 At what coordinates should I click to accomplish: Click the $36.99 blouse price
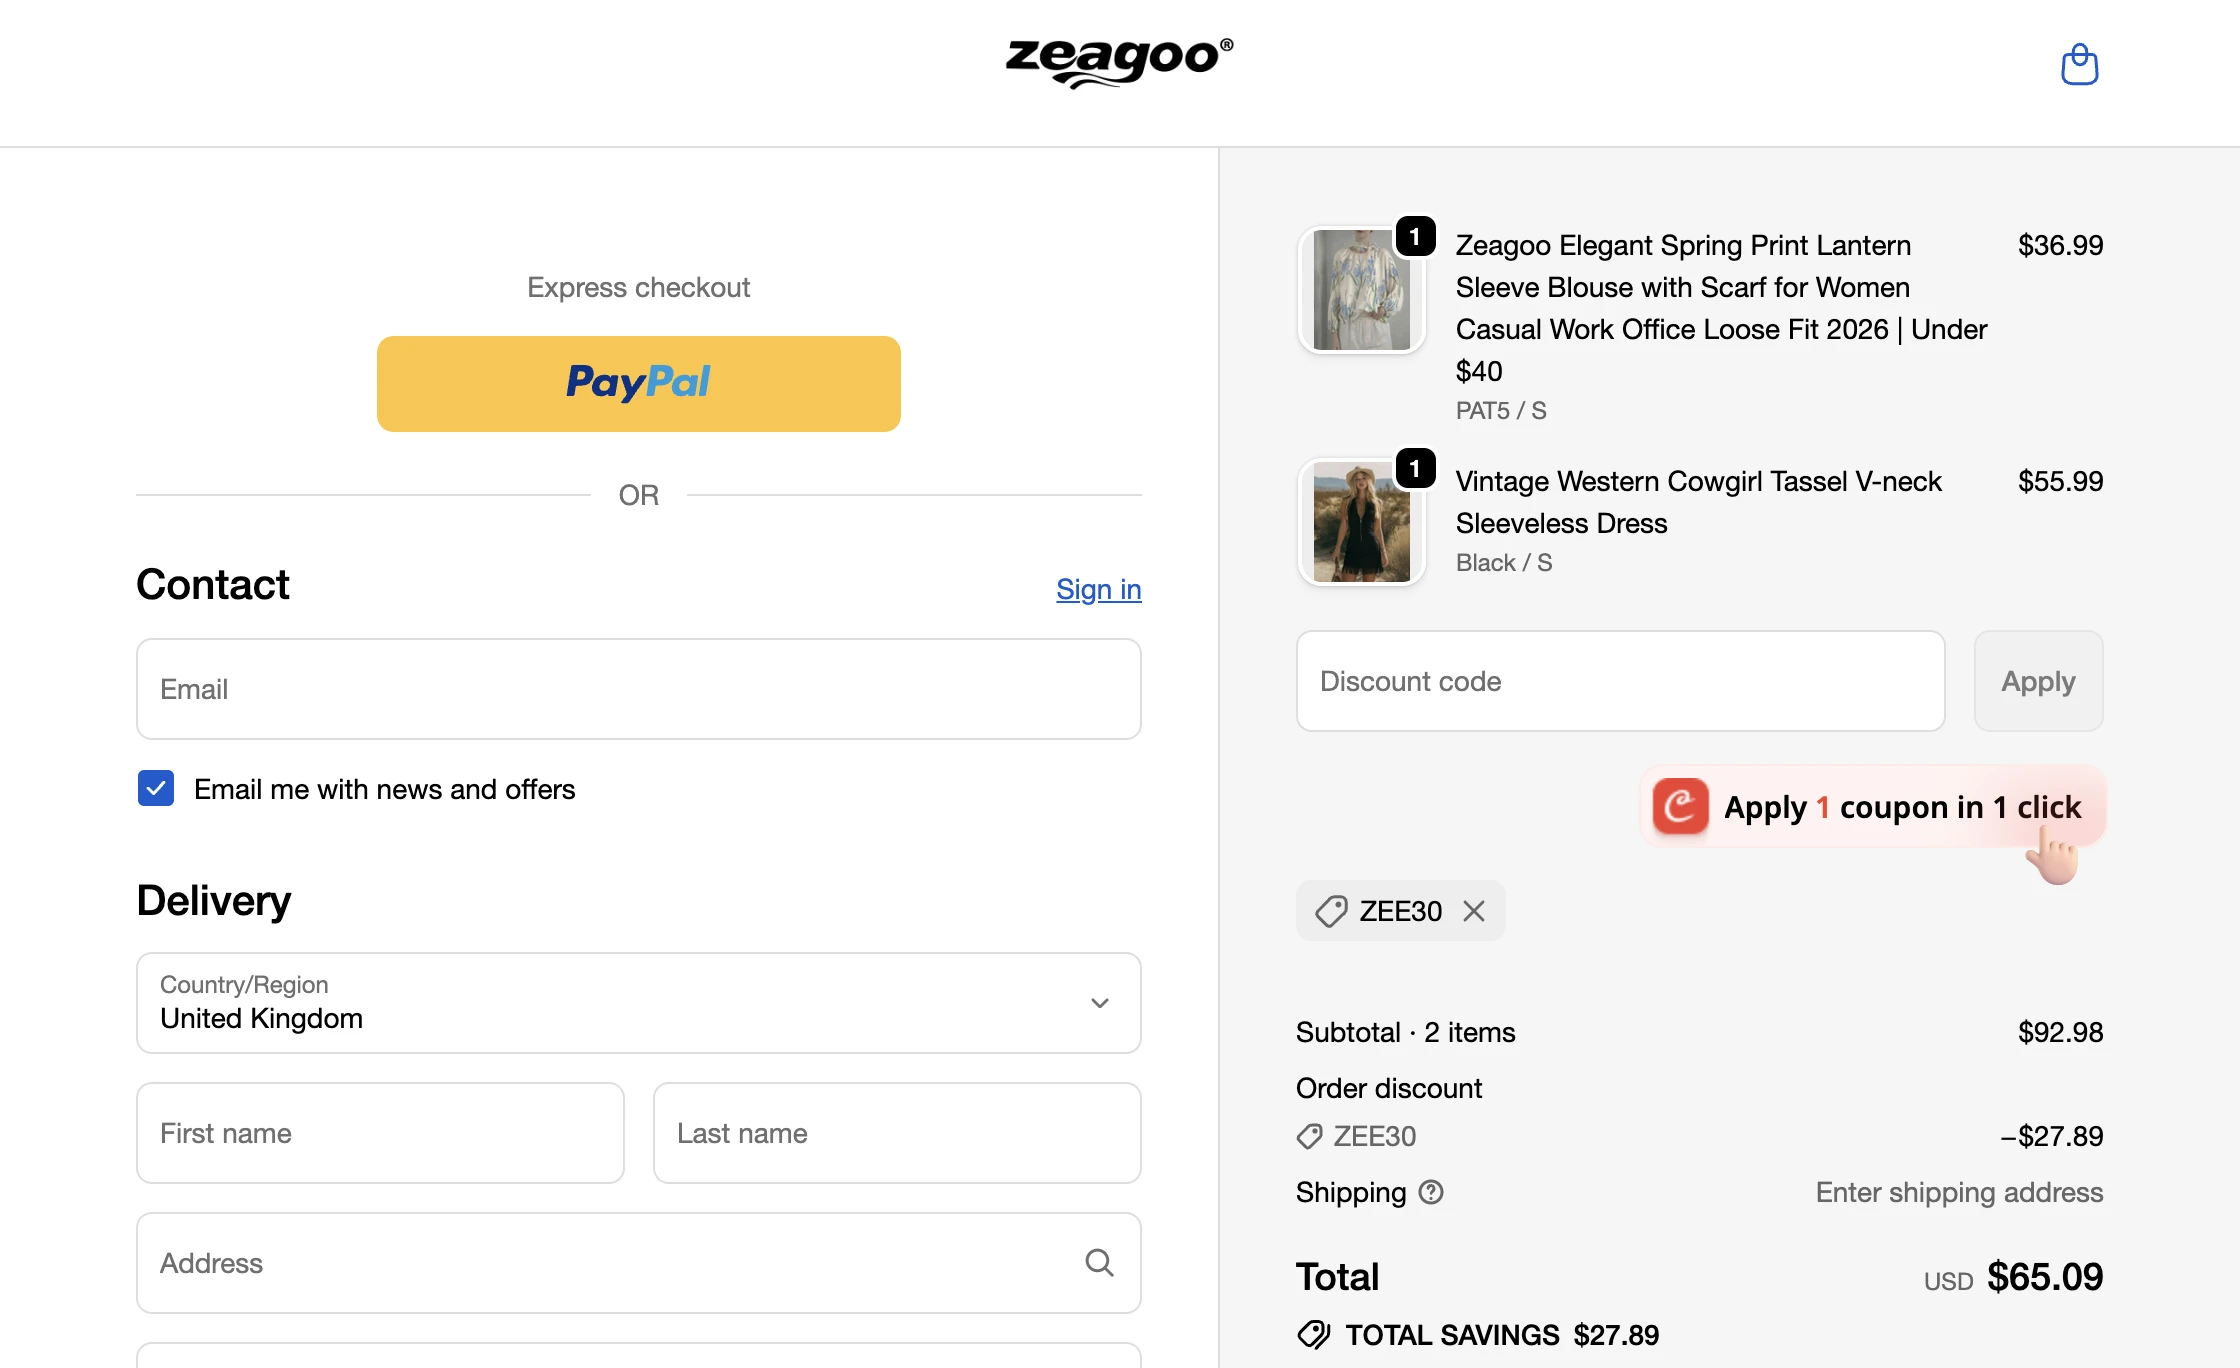2060,245
